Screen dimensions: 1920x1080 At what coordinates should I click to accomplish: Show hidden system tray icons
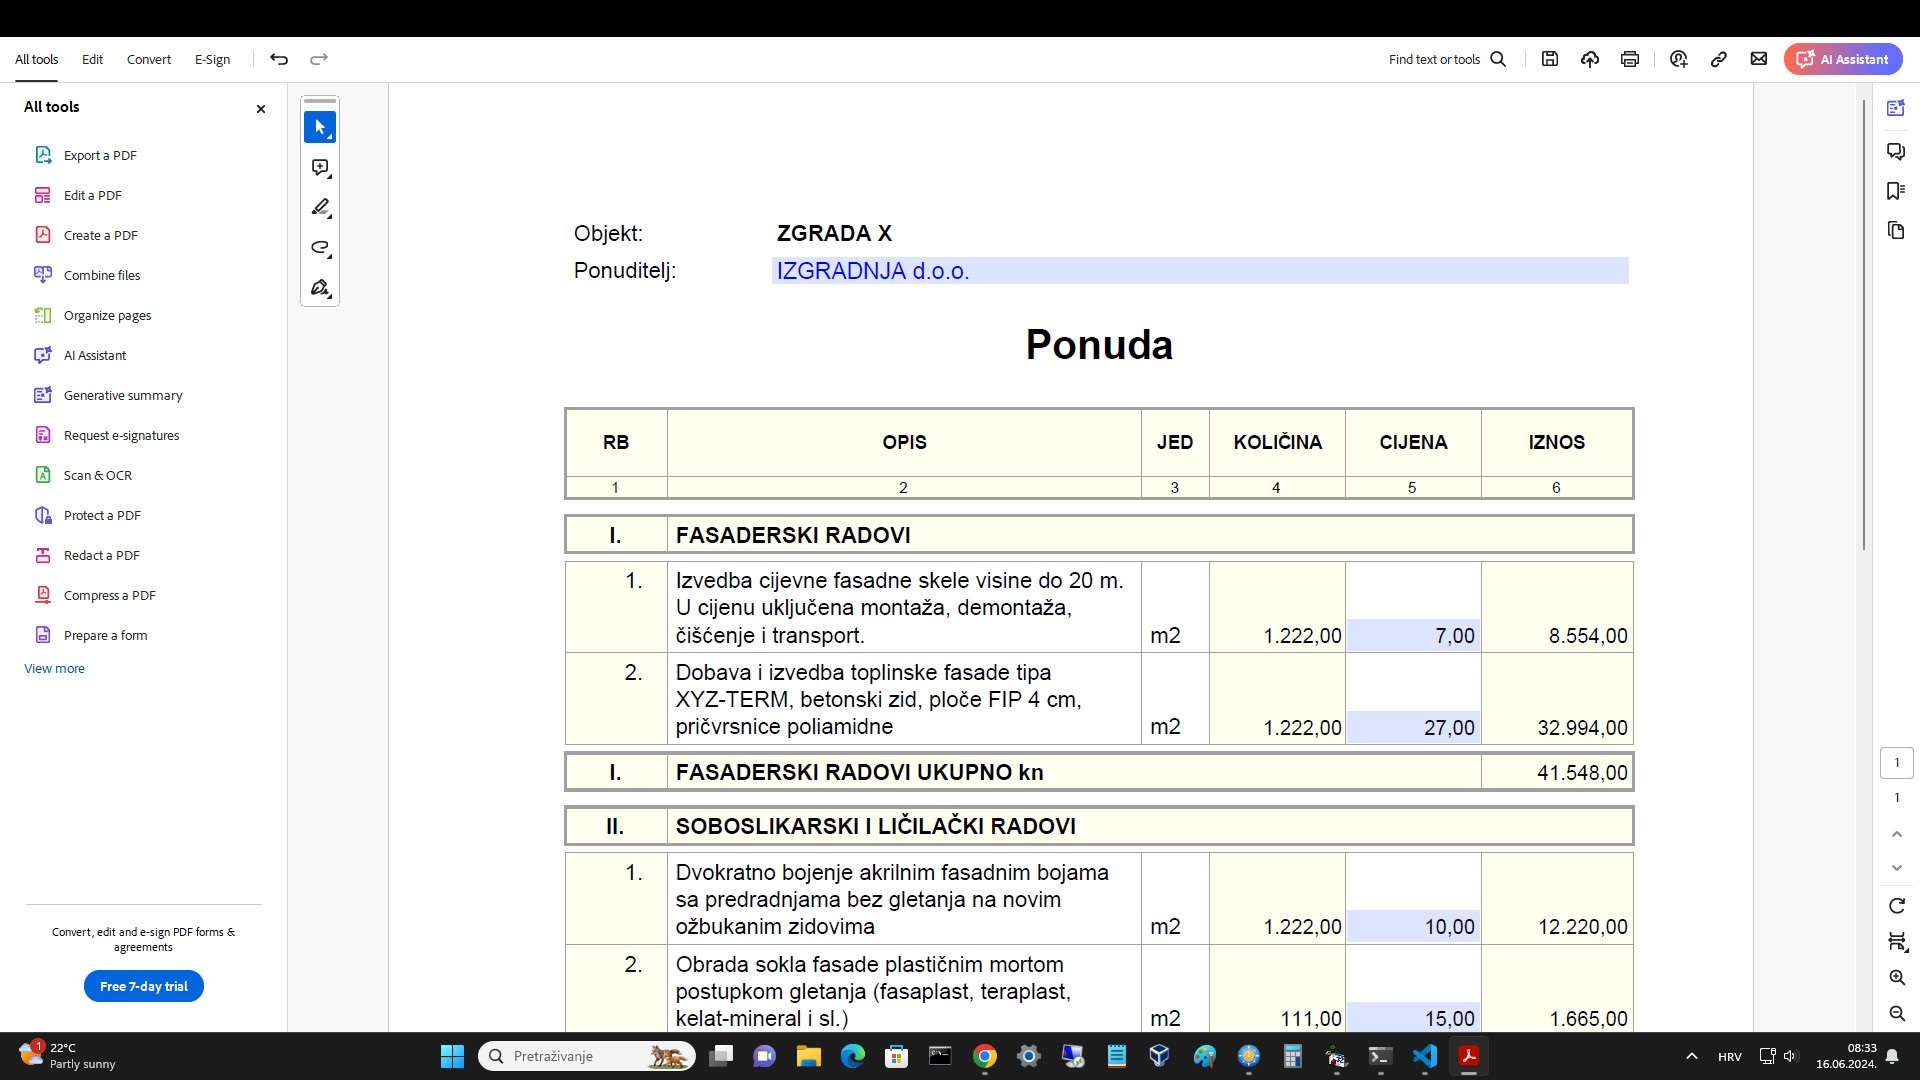pyautogui.click(x=1692, y=1056)
